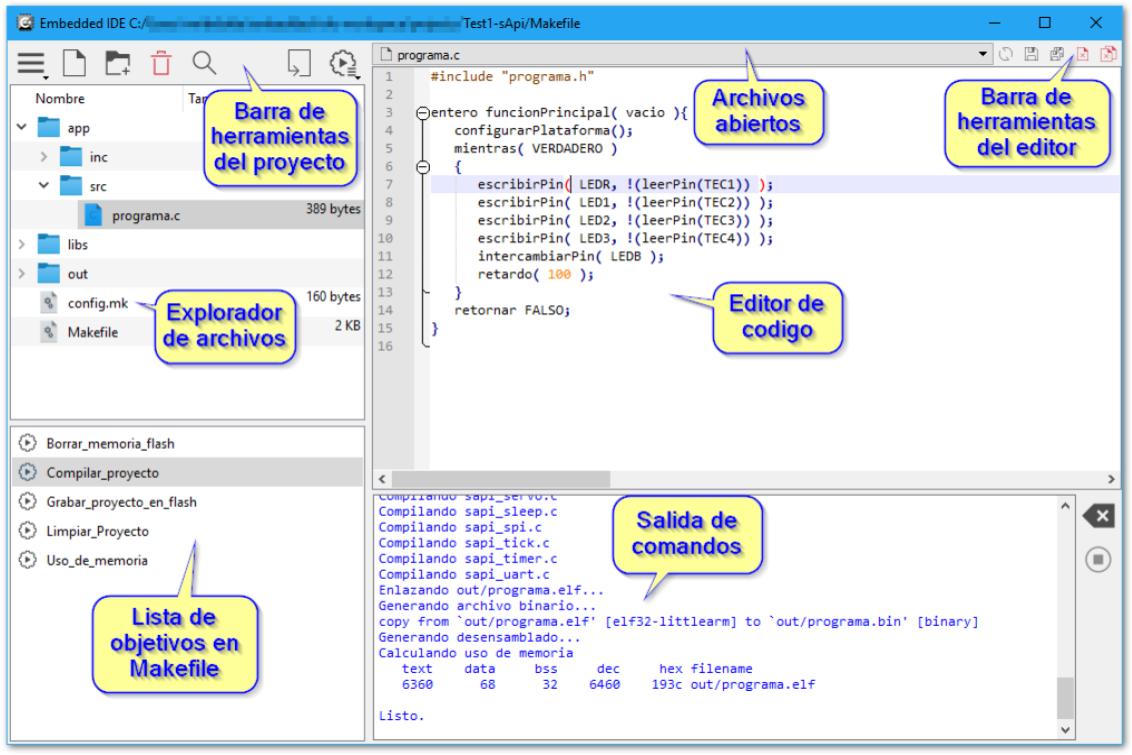The width and height of the screenshot is (1132, 755).
Task: Click the new folder toolbar icon
Action: 118,64
